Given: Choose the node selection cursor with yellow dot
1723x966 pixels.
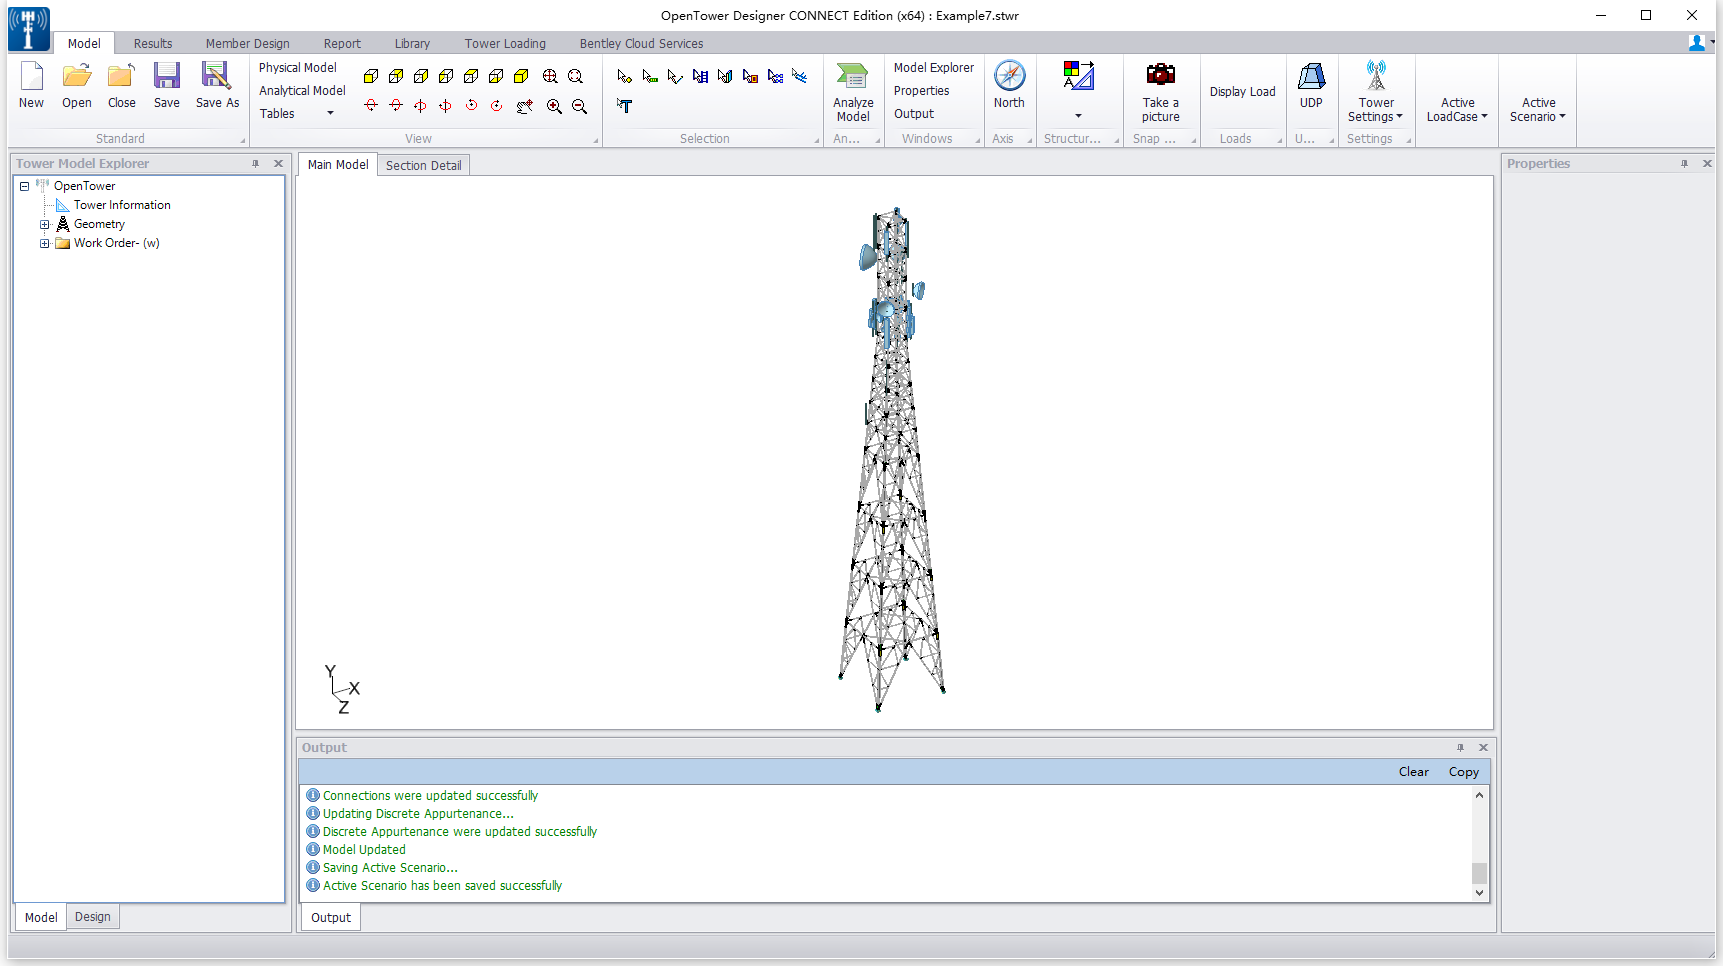Looking at the screenshot, I should tap(625, 76).
